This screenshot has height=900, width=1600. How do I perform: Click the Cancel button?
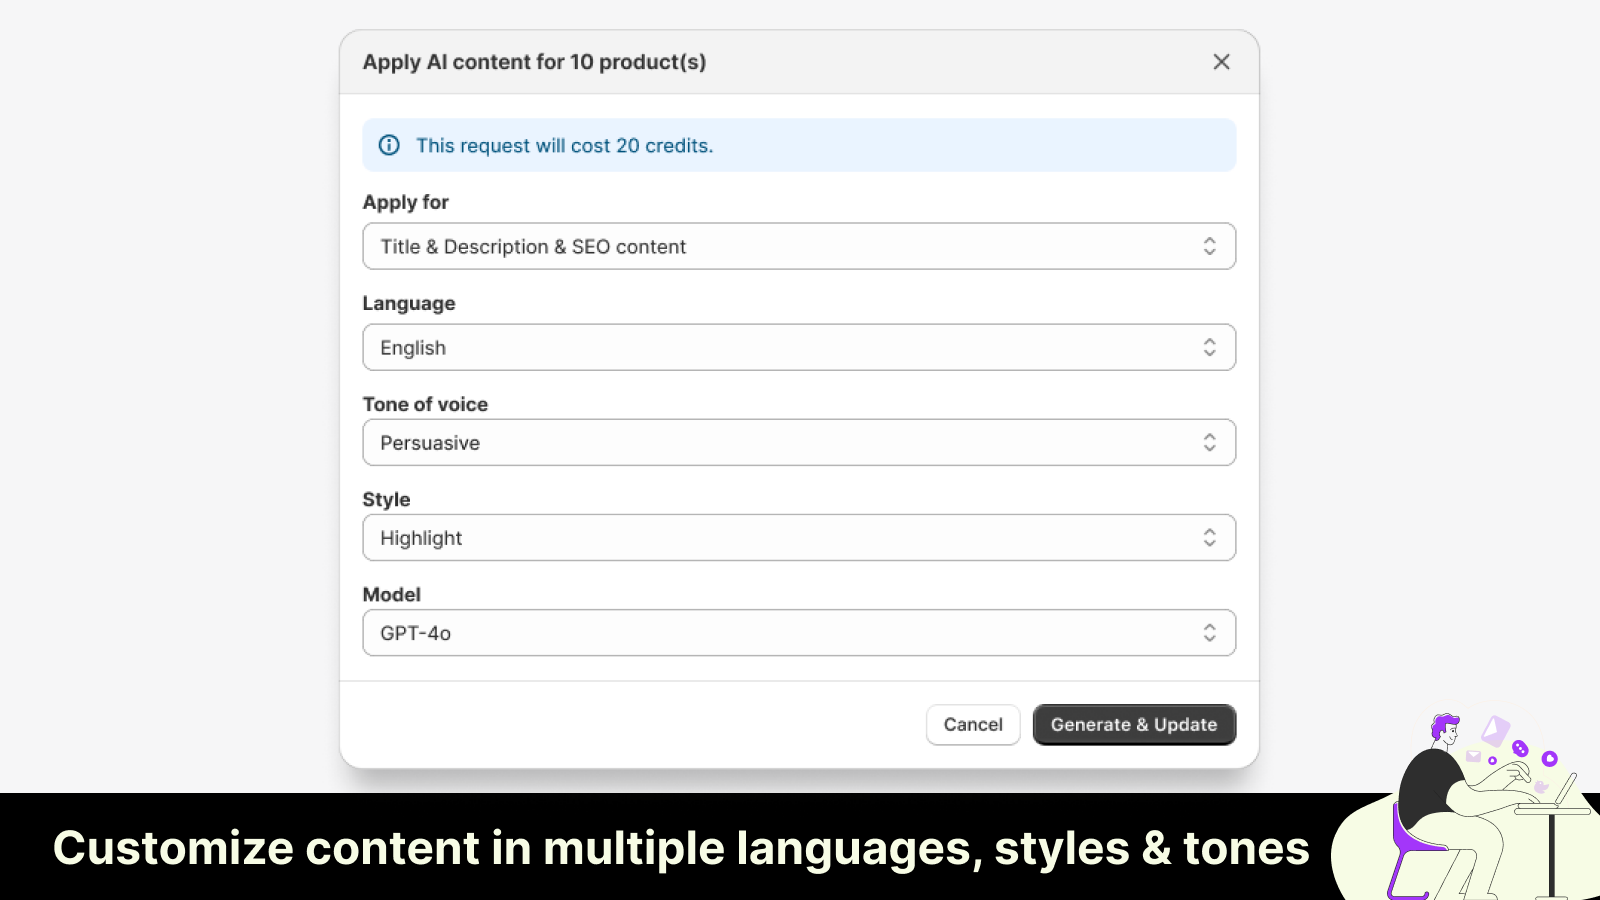[x=972, y=724]
